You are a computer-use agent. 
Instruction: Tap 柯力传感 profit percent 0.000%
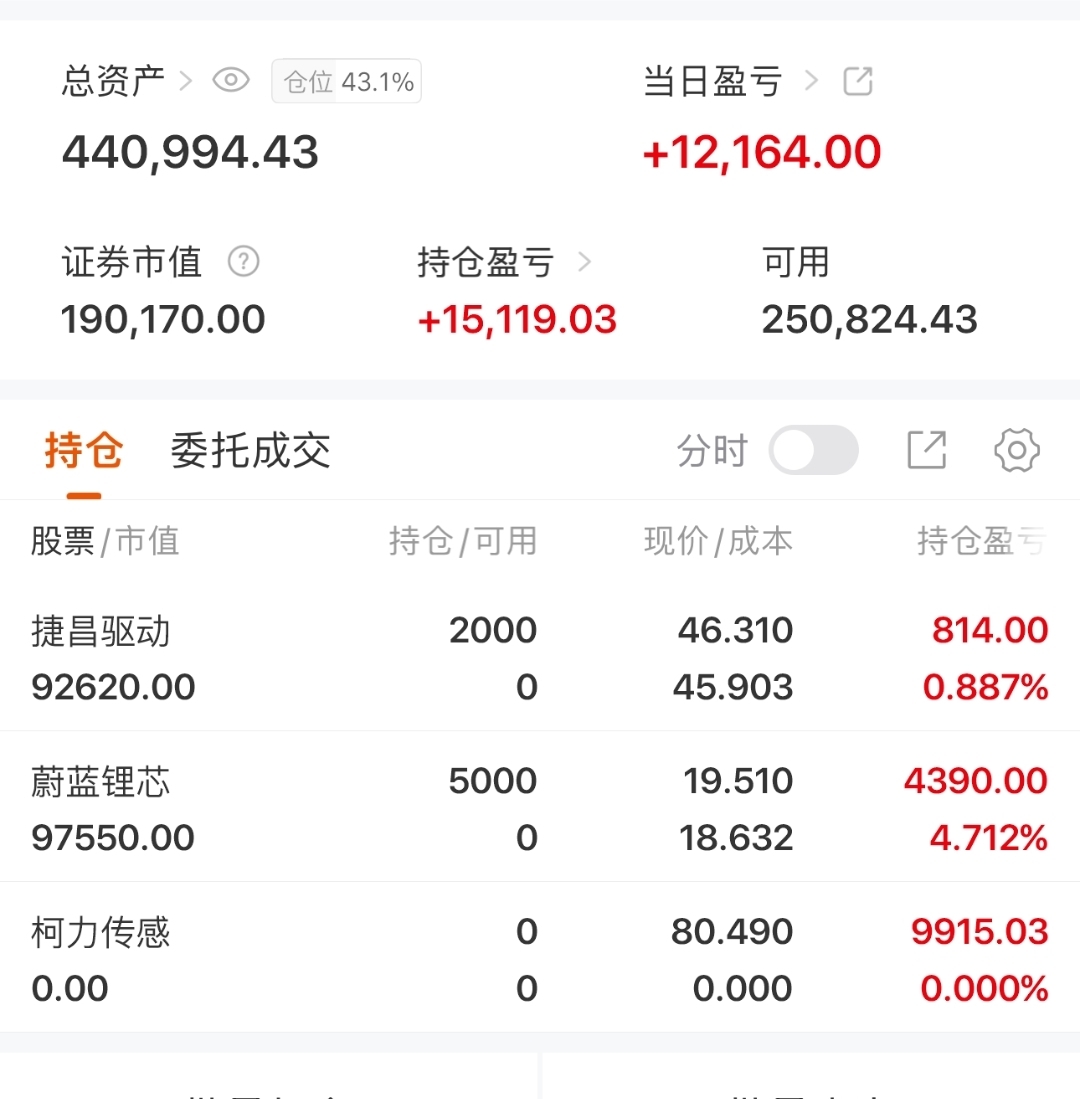(x=984, y=988)
